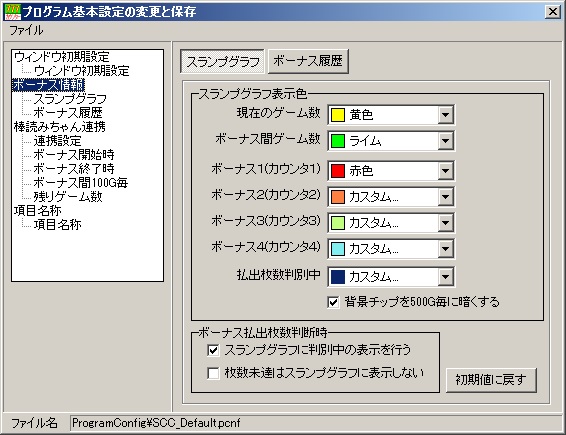
Task: Click the red swatch for ボーナス1(カウンタ1)
Action: [x=338, y=170]
